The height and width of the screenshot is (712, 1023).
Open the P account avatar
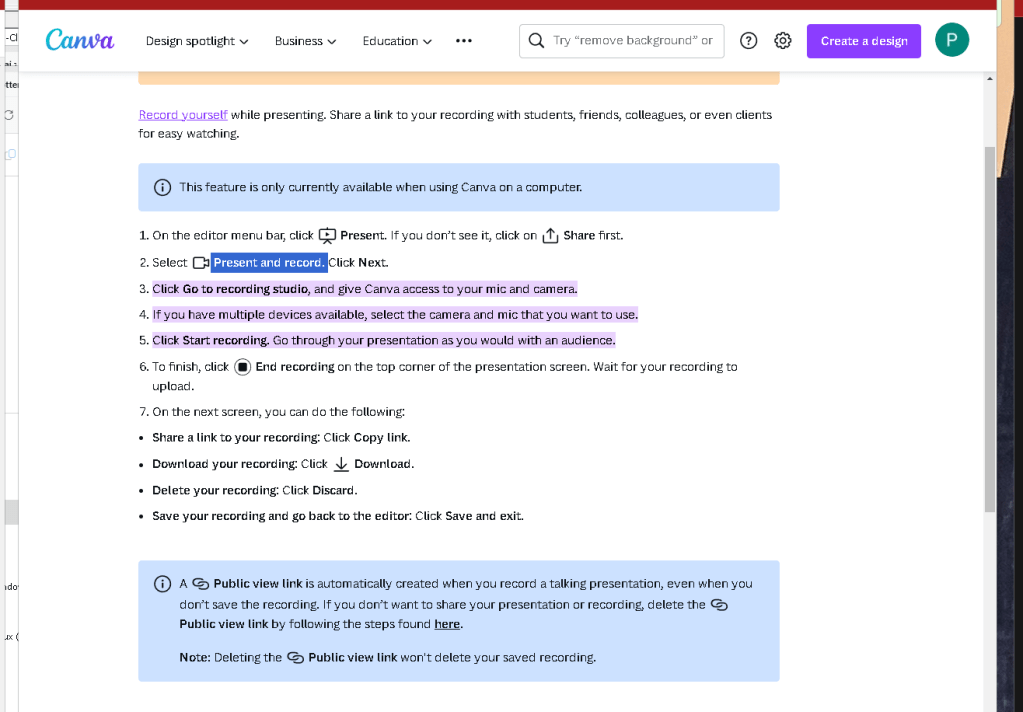pos(952,40)
